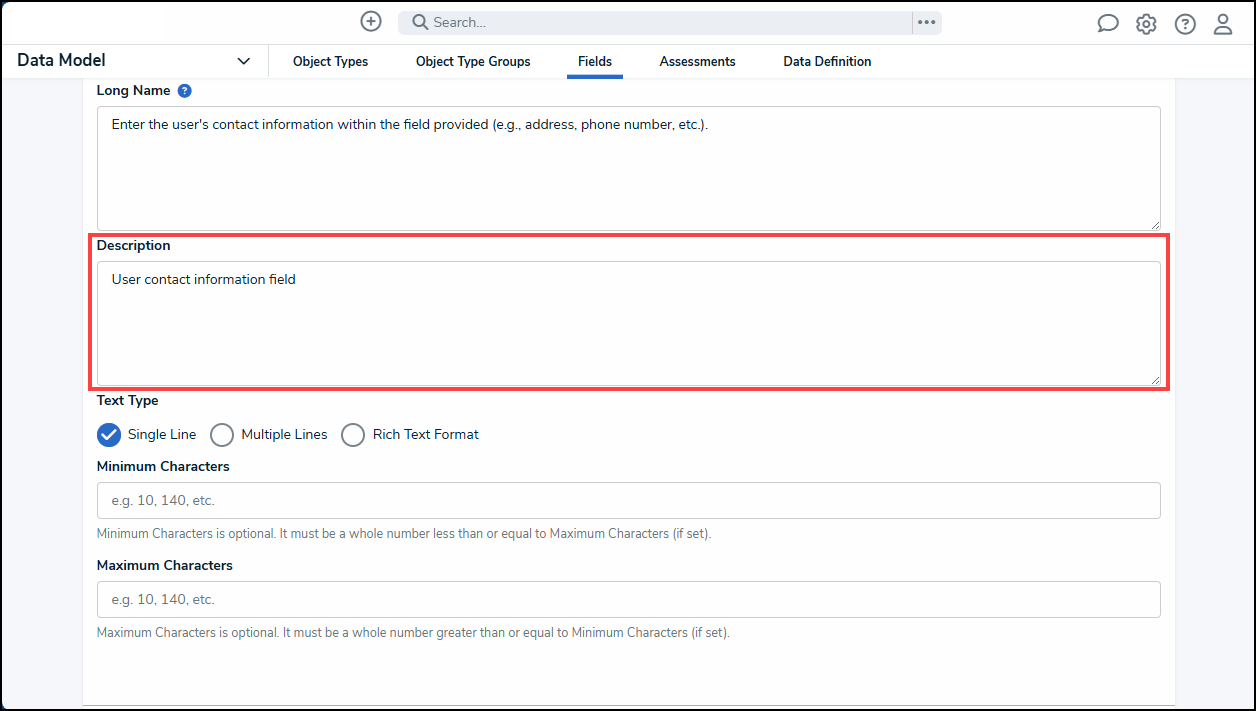This screenshot has width=1256, height=711.
Task: Open the user profile icon
Action: (1223, 24)
